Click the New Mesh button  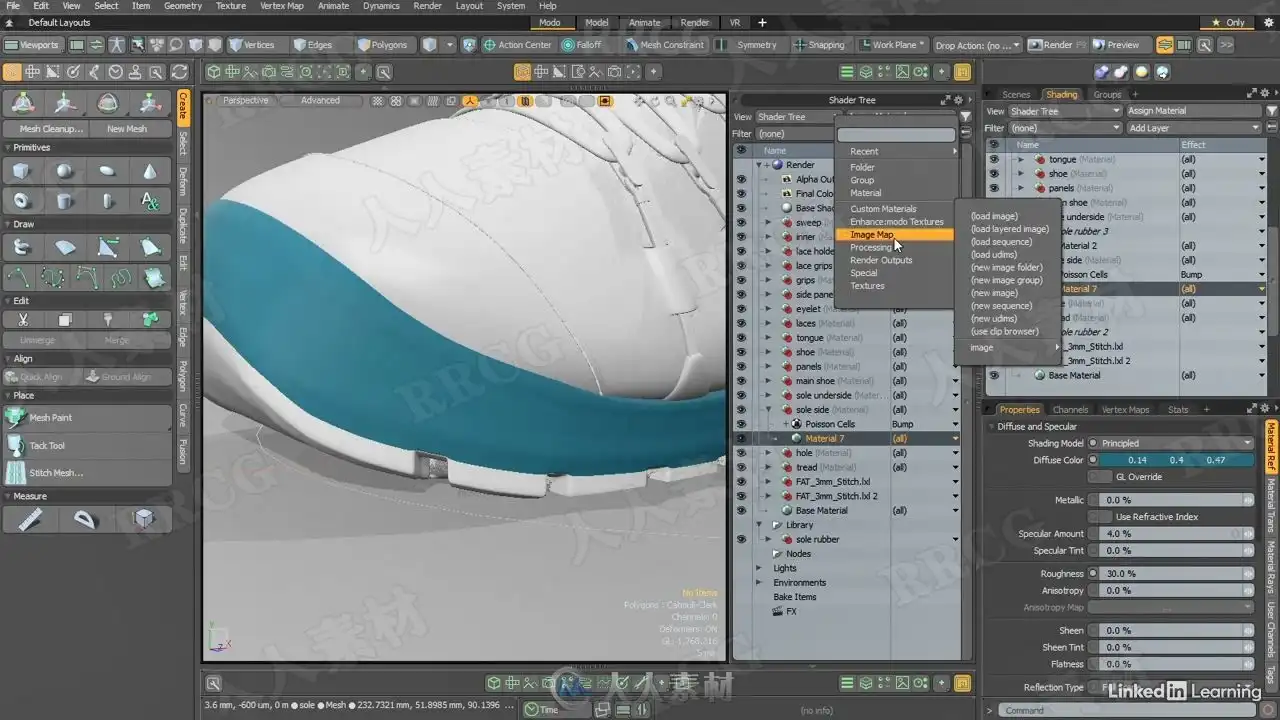(x=127, y=129)
